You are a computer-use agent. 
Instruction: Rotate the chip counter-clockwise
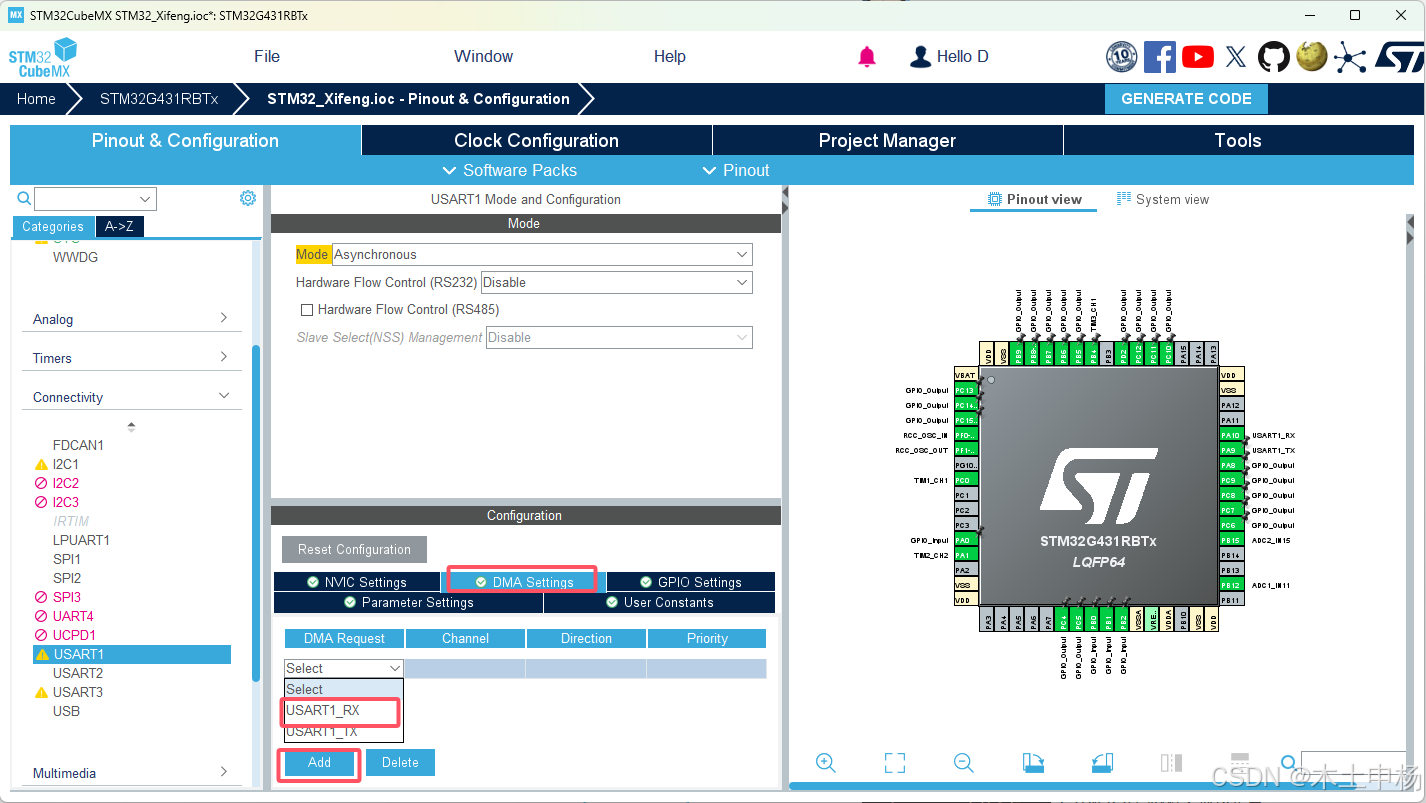pos(1102,763)
